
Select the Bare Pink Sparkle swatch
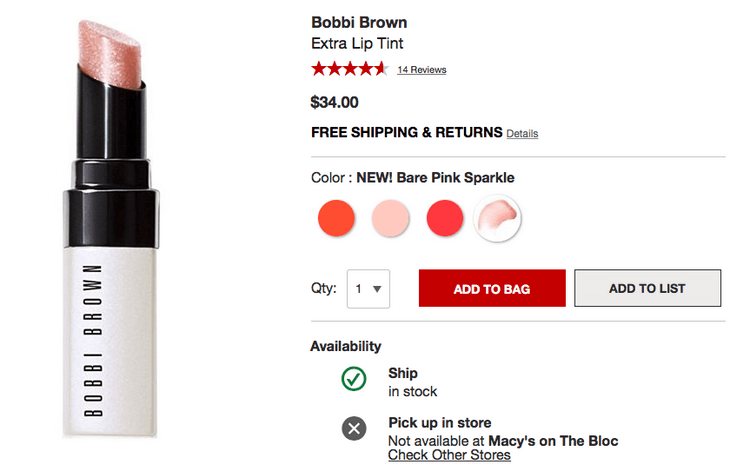pos(498,217)
